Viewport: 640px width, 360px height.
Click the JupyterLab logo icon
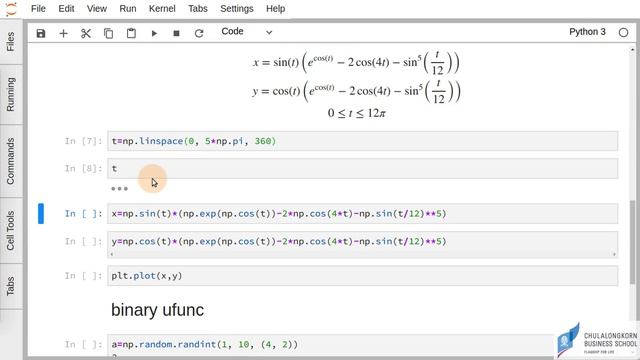pos(11,9)
